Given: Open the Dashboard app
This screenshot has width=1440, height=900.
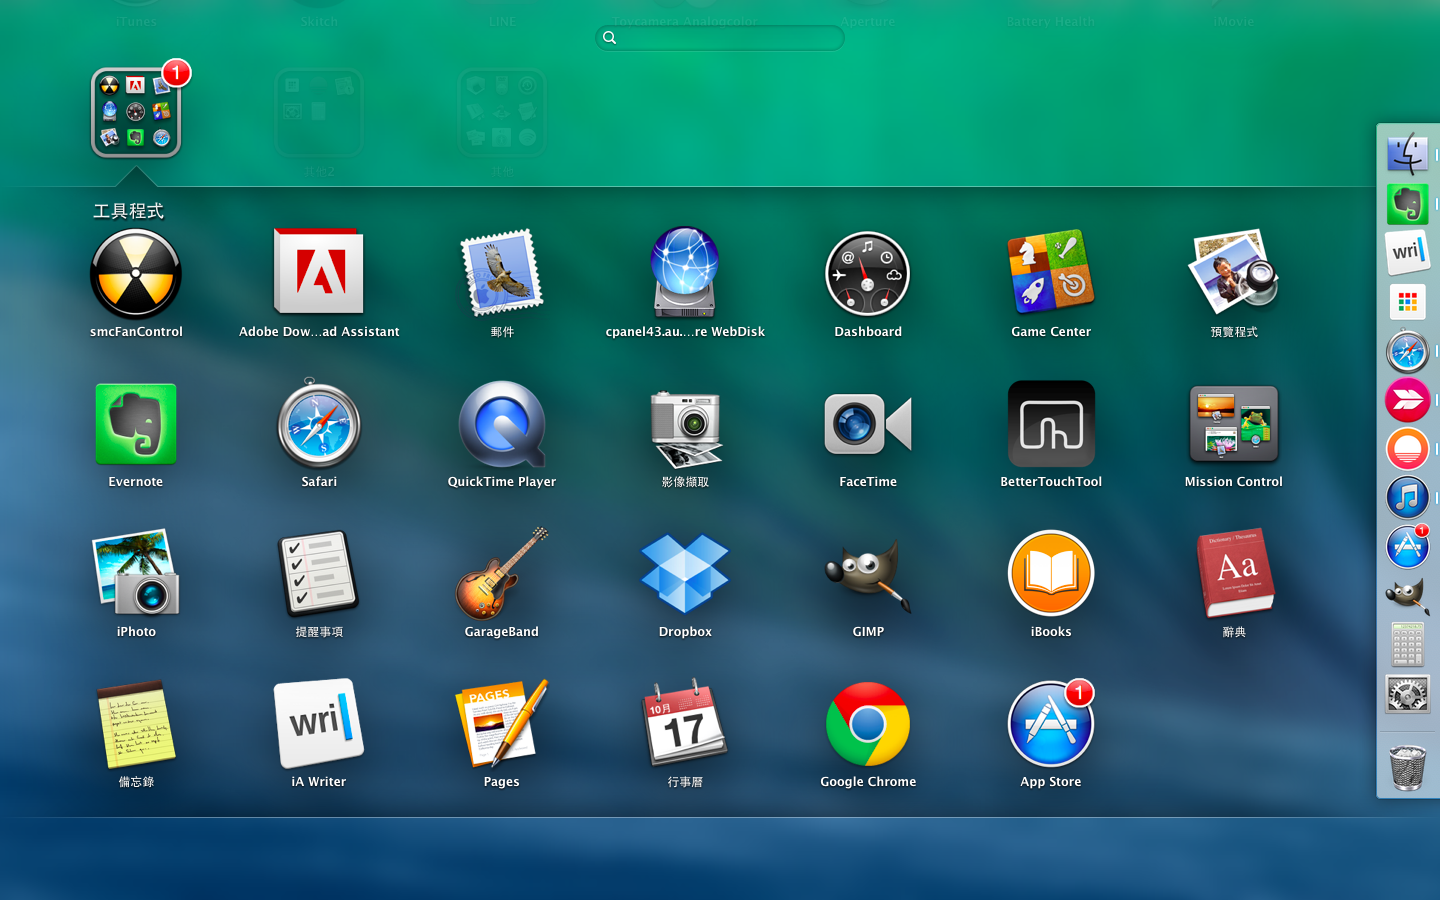Looking at the screenshot, I should coord(867,275).
